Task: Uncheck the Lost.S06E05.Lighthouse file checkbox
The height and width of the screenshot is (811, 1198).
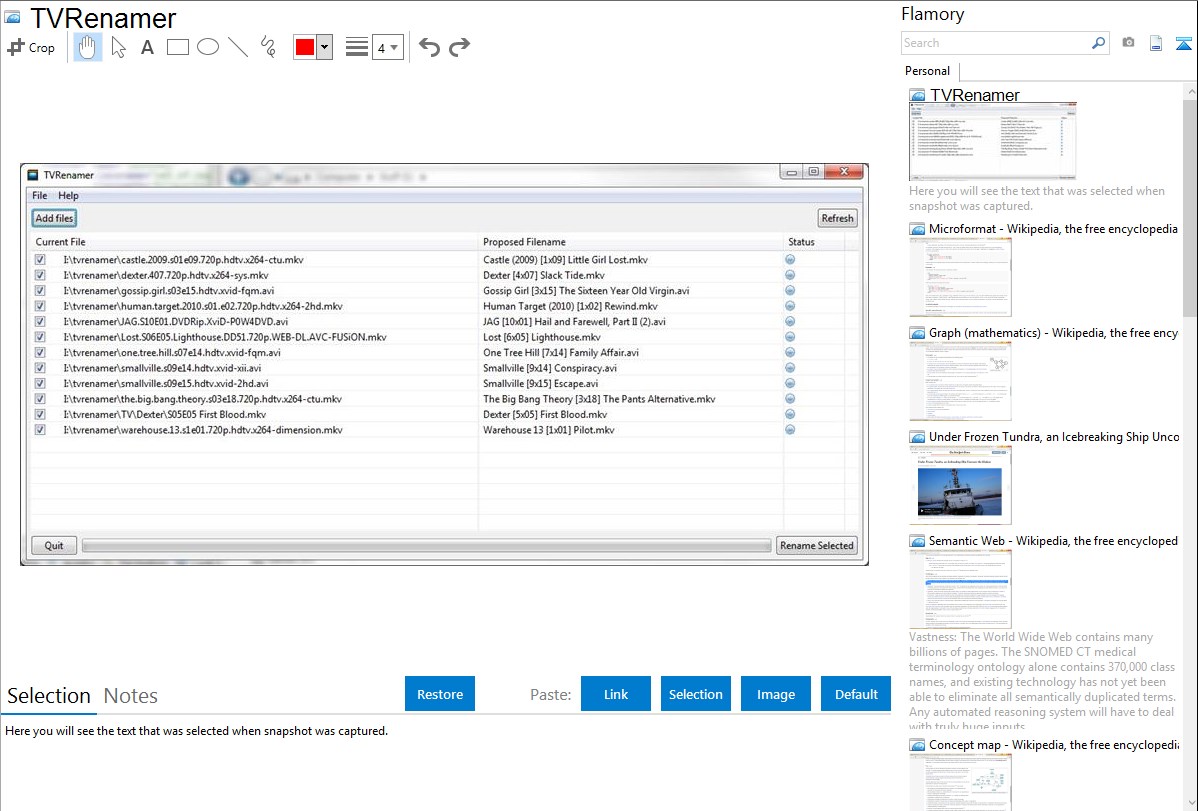Action: 40,337
